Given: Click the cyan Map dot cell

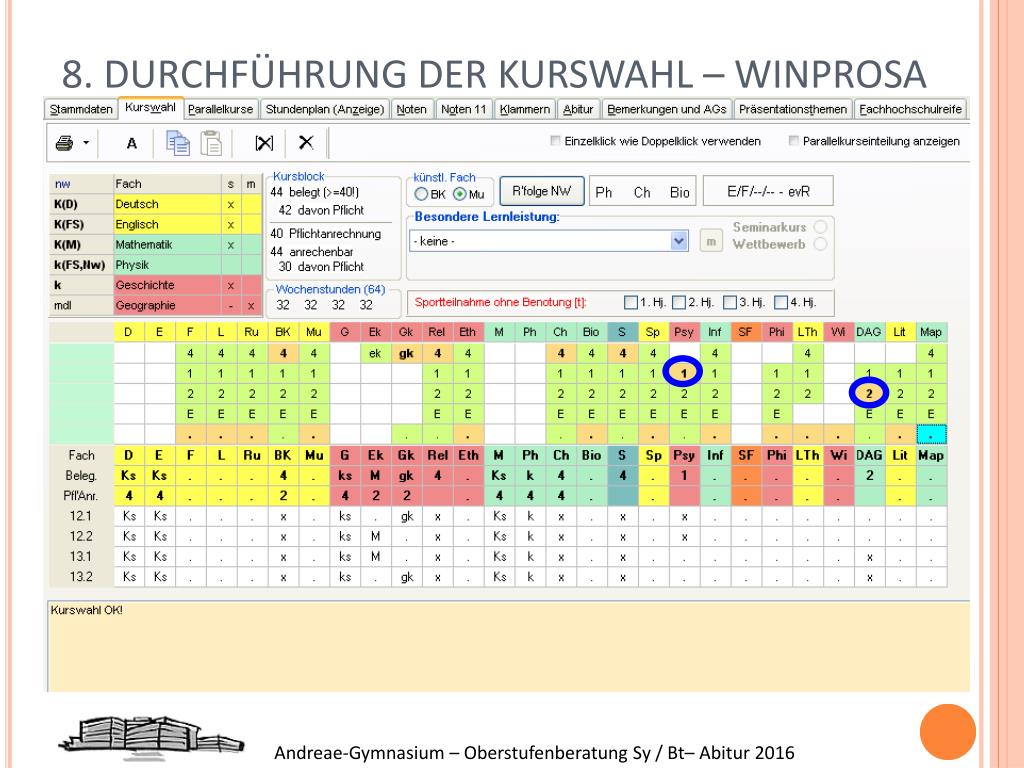Looking at the screenshot, I should tap(931, 434).
